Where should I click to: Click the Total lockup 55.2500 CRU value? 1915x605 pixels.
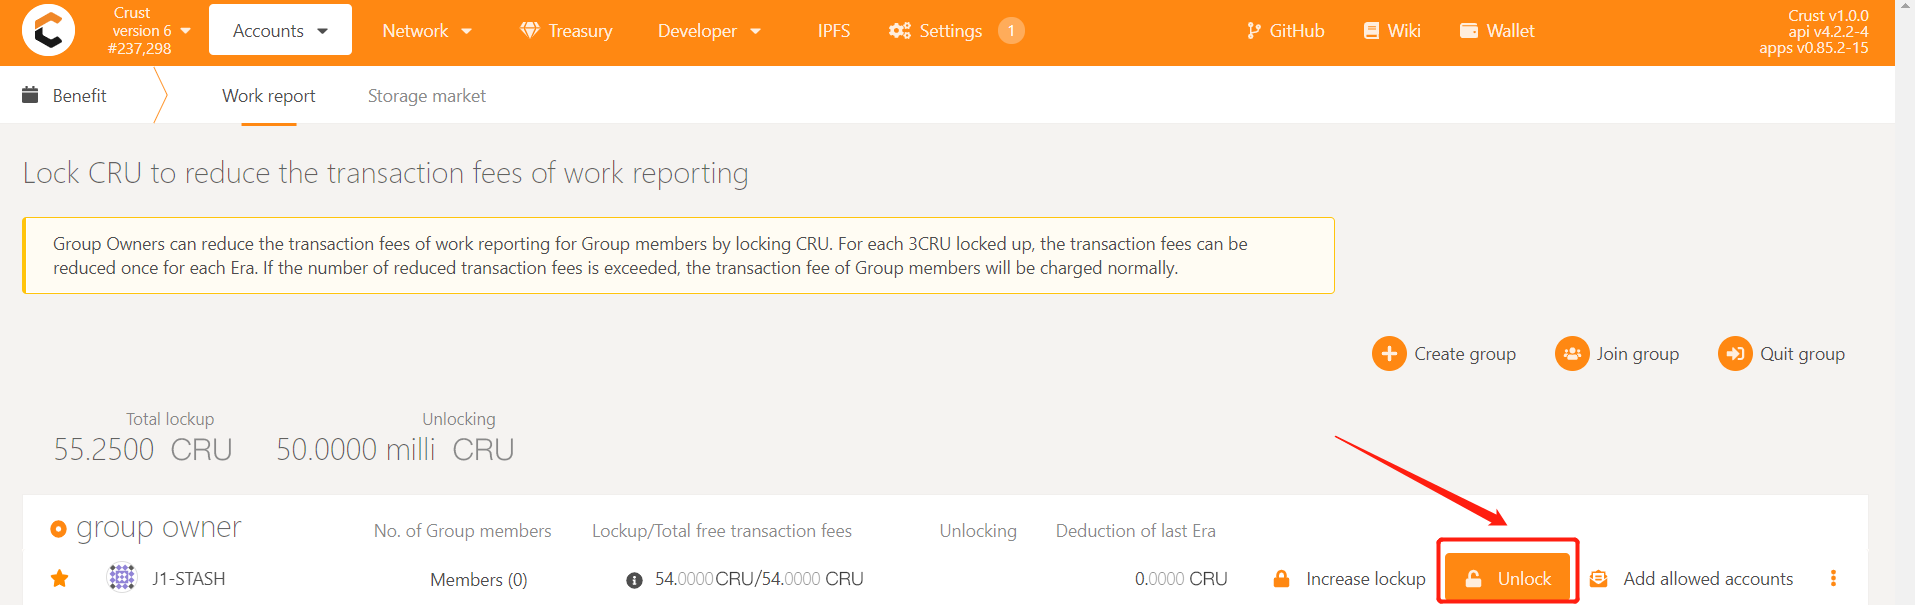[x=143, y=450]
